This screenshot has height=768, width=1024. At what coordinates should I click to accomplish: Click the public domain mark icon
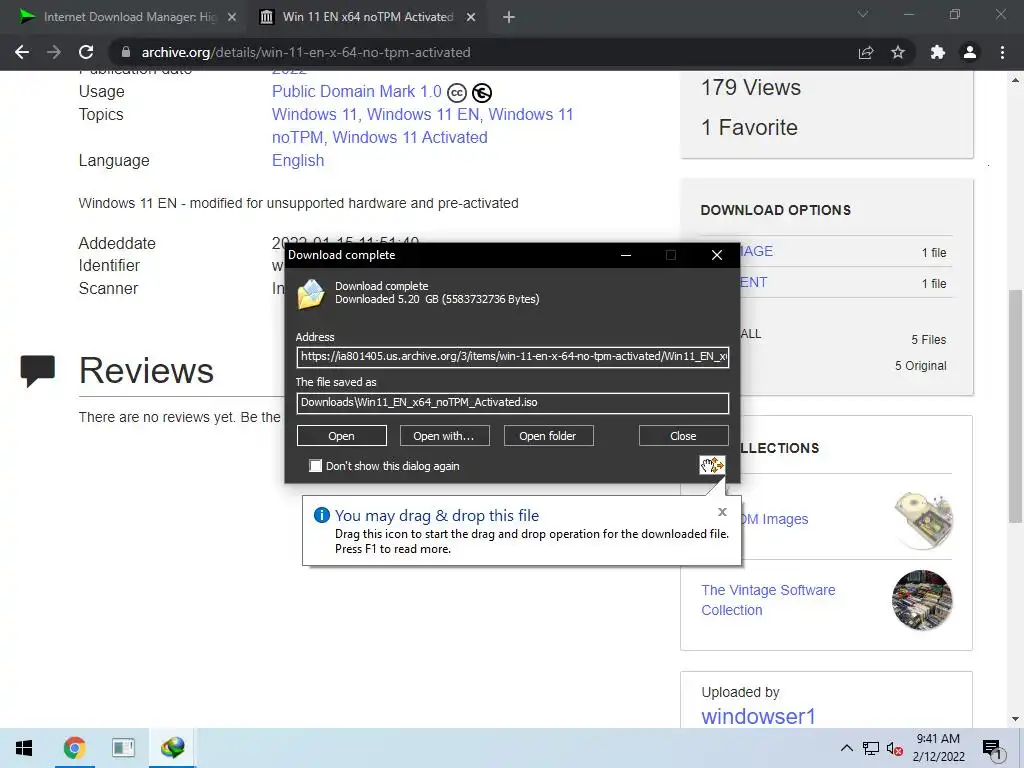[482, 93]
